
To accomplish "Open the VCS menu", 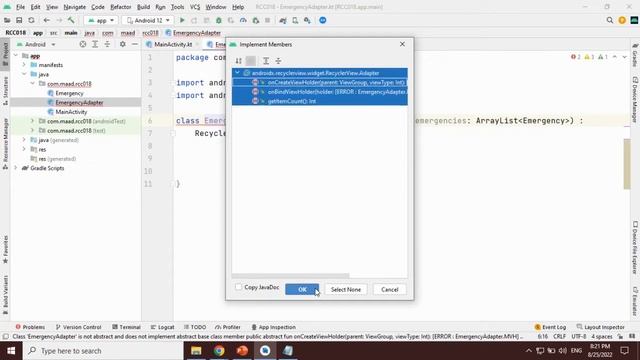I will pos(195,7).
